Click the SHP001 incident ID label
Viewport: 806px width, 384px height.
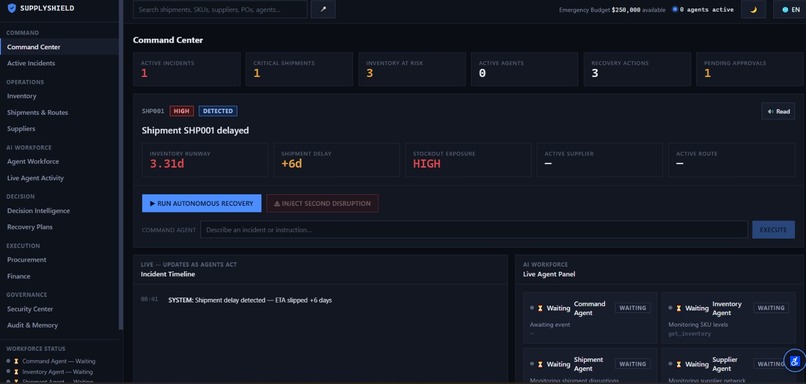(x=153, y=111)
